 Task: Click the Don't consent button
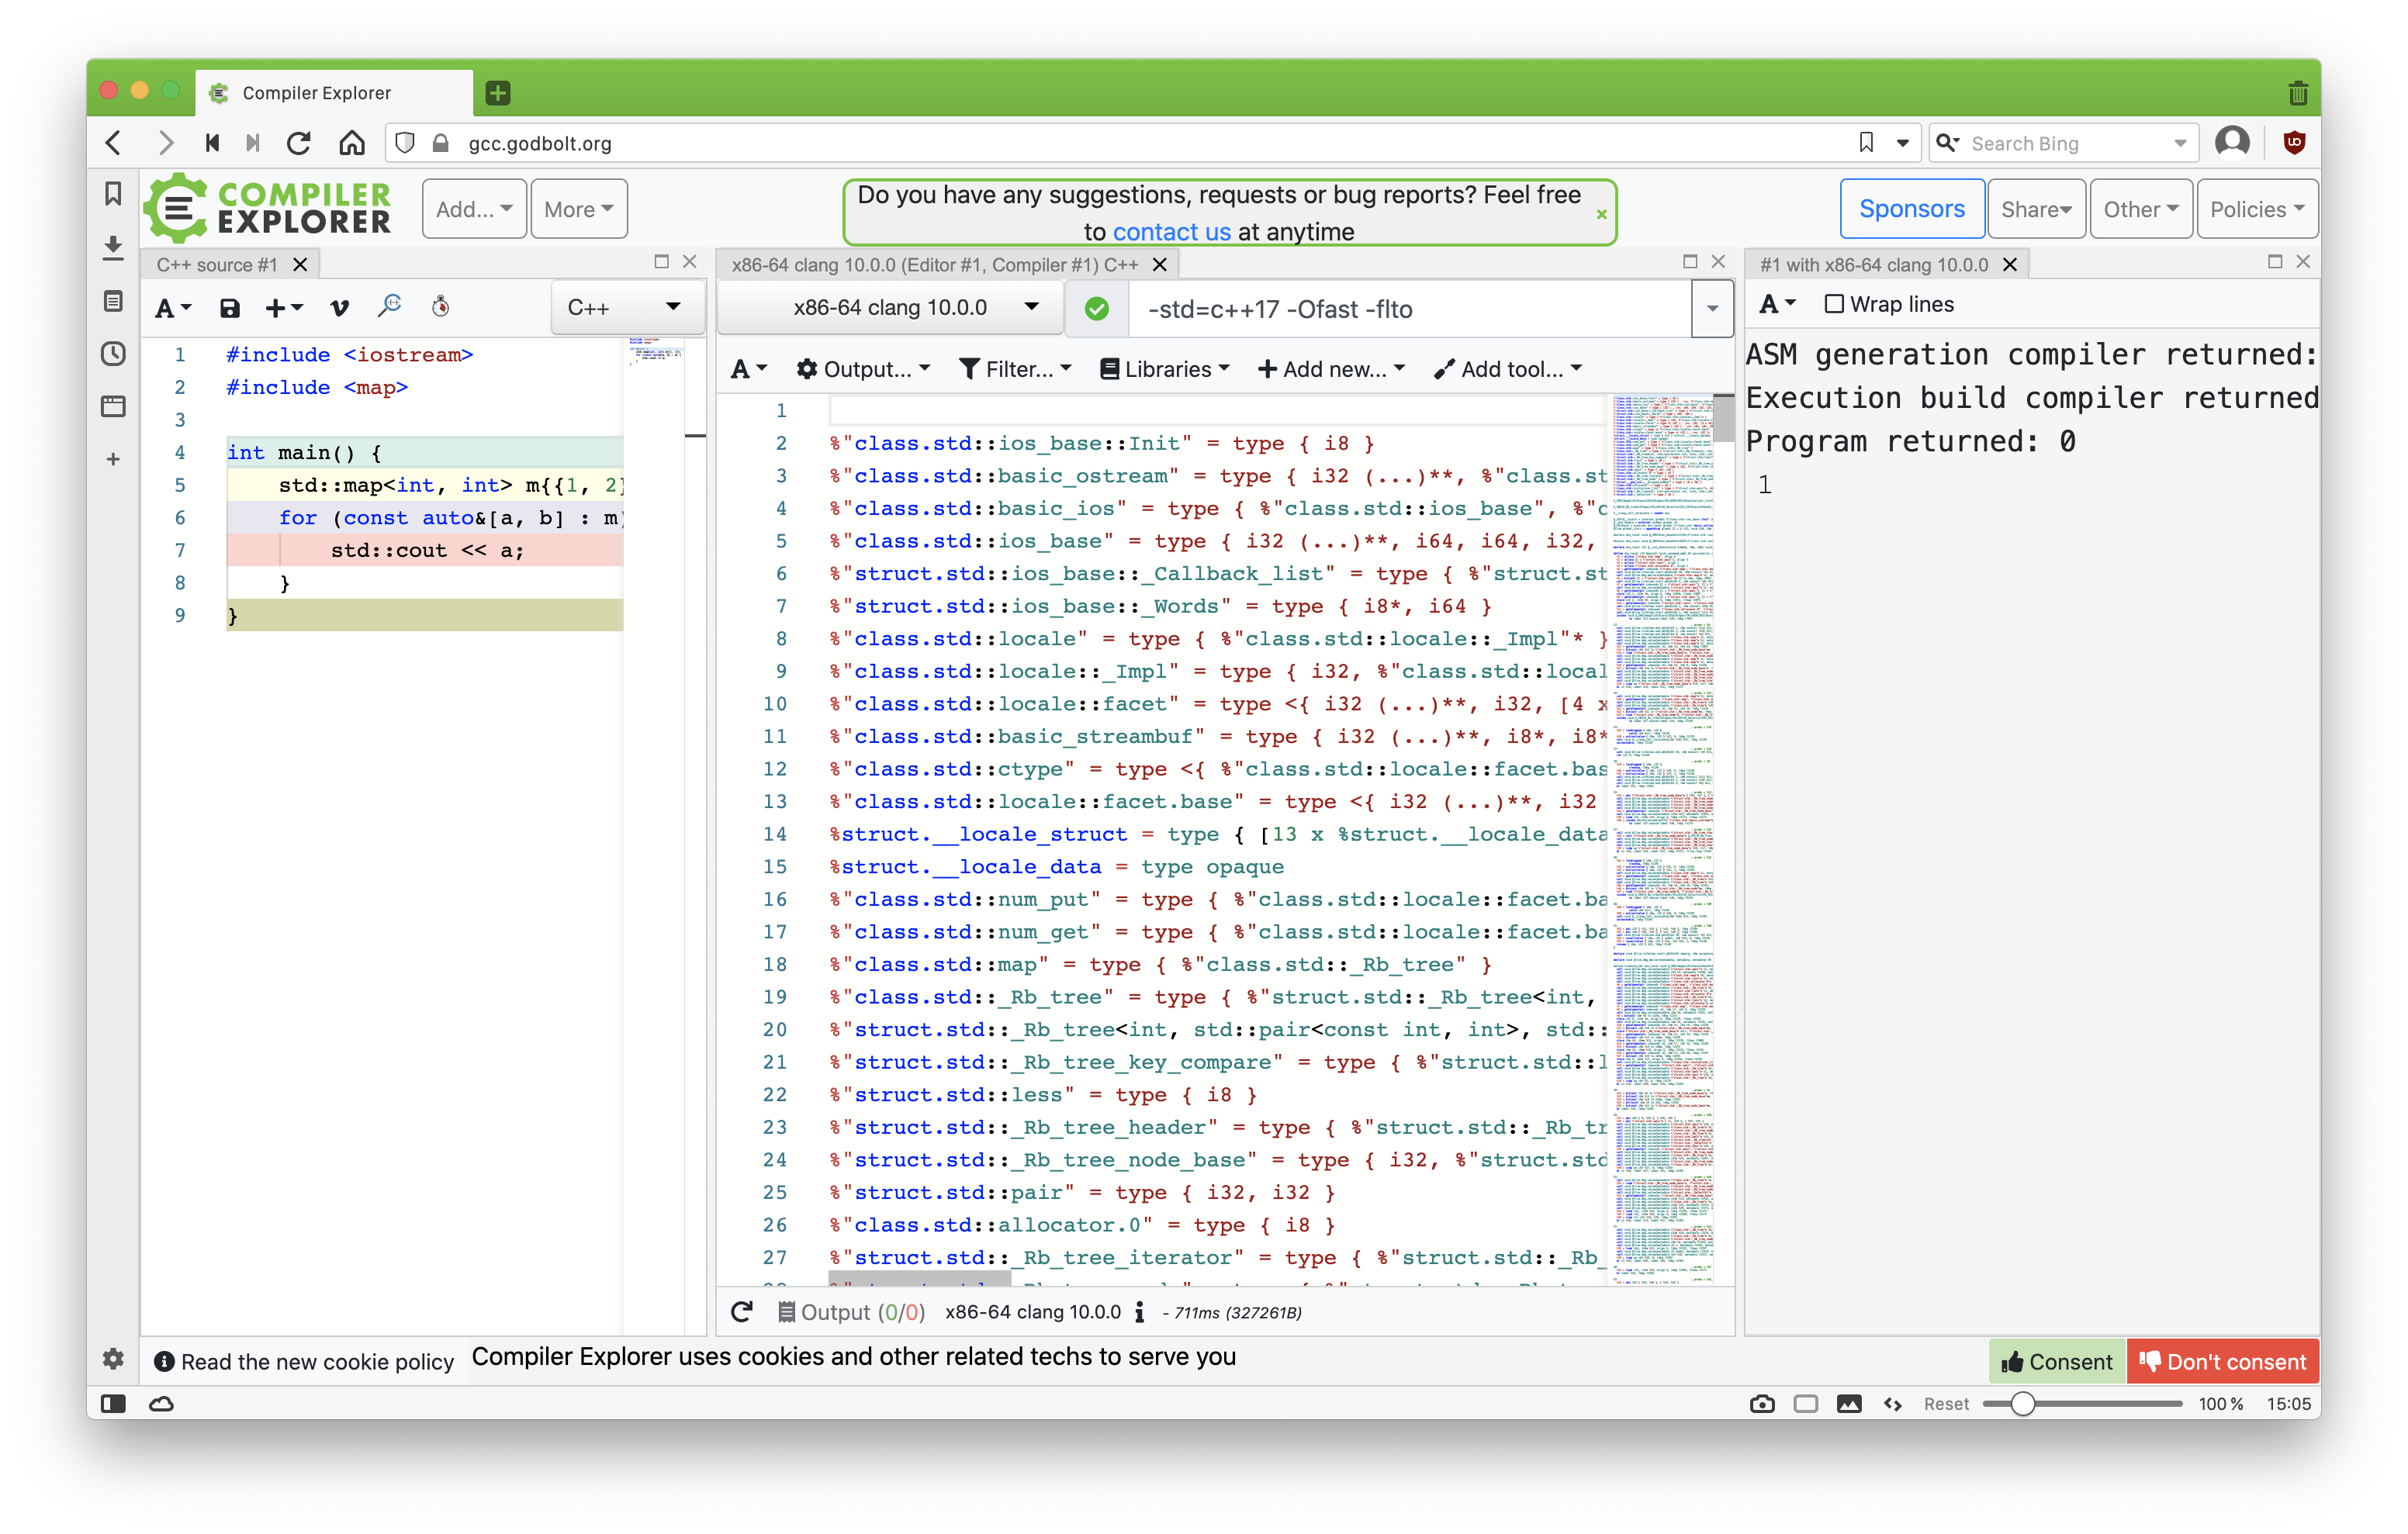tap(2222, 1361)
